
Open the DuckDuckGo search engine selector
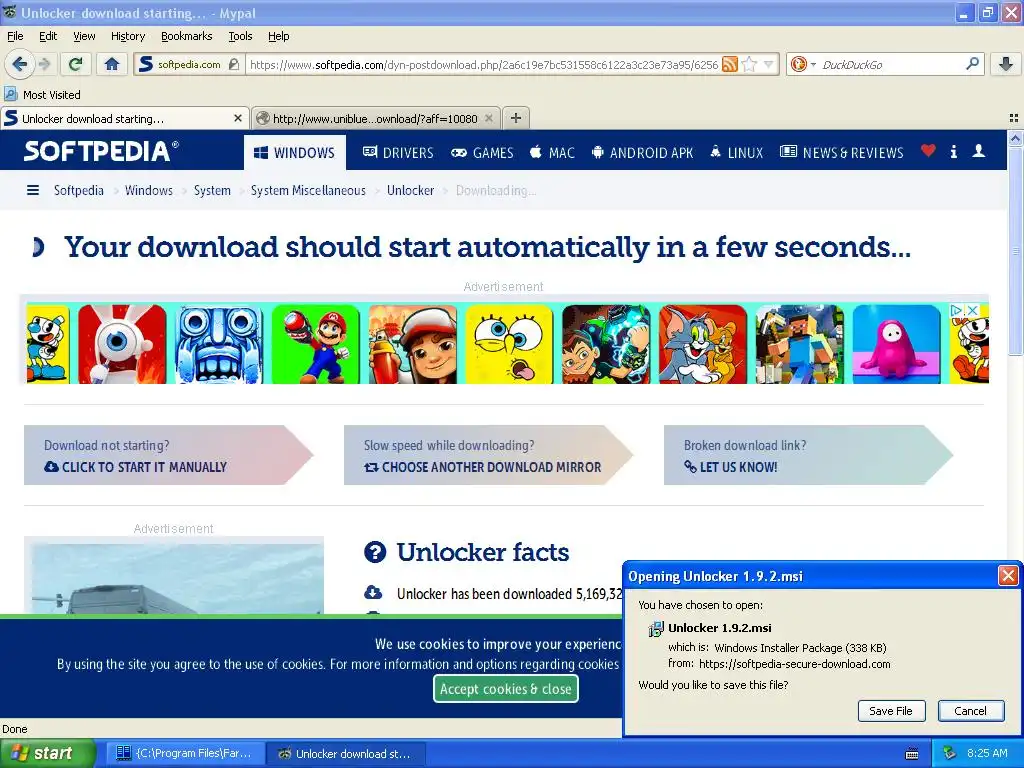pos(803,64)
